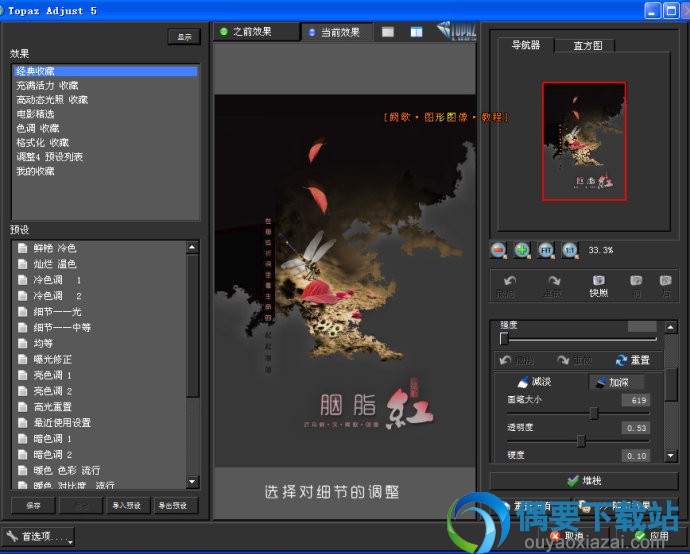Screen dimensions: 690x554
Task: Click the 强度 strength slider handle
Action: pos(504,338)
